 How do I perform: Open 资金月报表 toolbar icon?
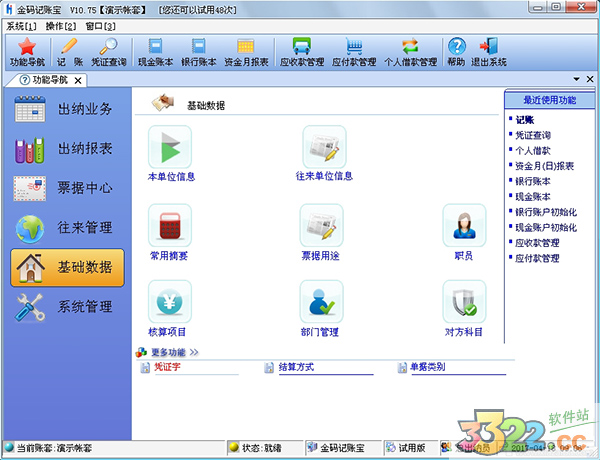point(246,52)
